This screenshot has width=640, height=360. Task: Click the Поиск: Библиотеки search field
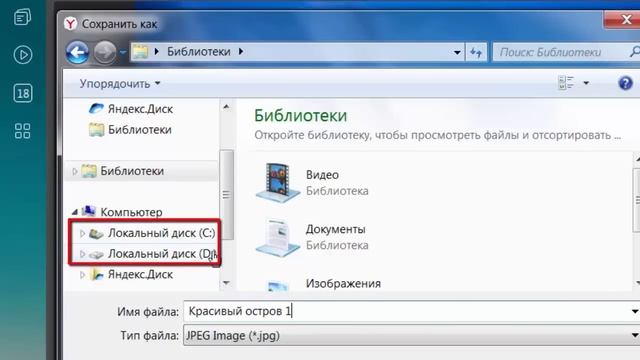pos(565,52)
